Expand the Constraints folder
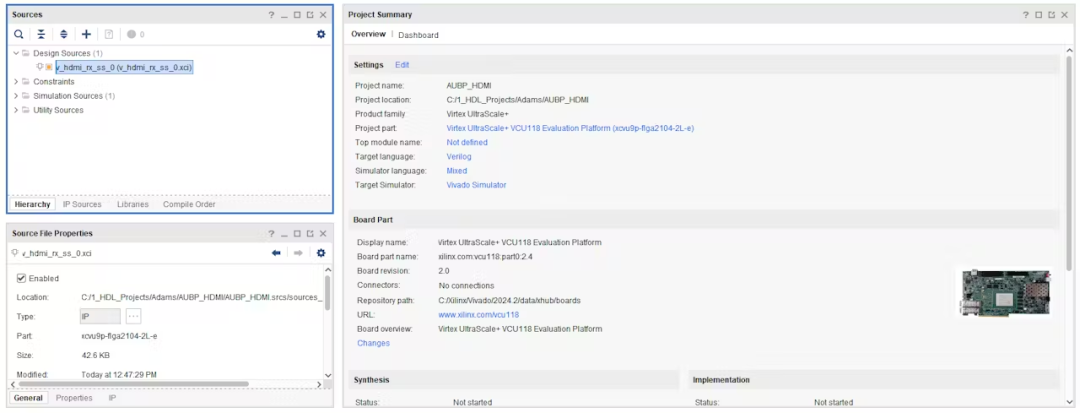1080x413 pixels. [x=16, y=82]
